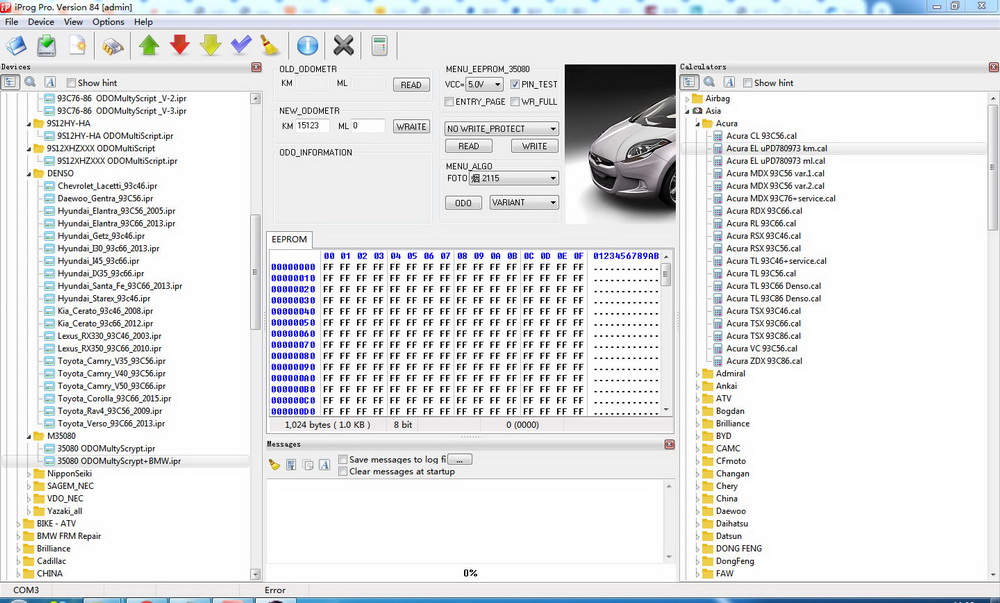Uncheck the PIN_TEST checkbox
This screenshot has width=1000, height=603.
pos(515,84)
